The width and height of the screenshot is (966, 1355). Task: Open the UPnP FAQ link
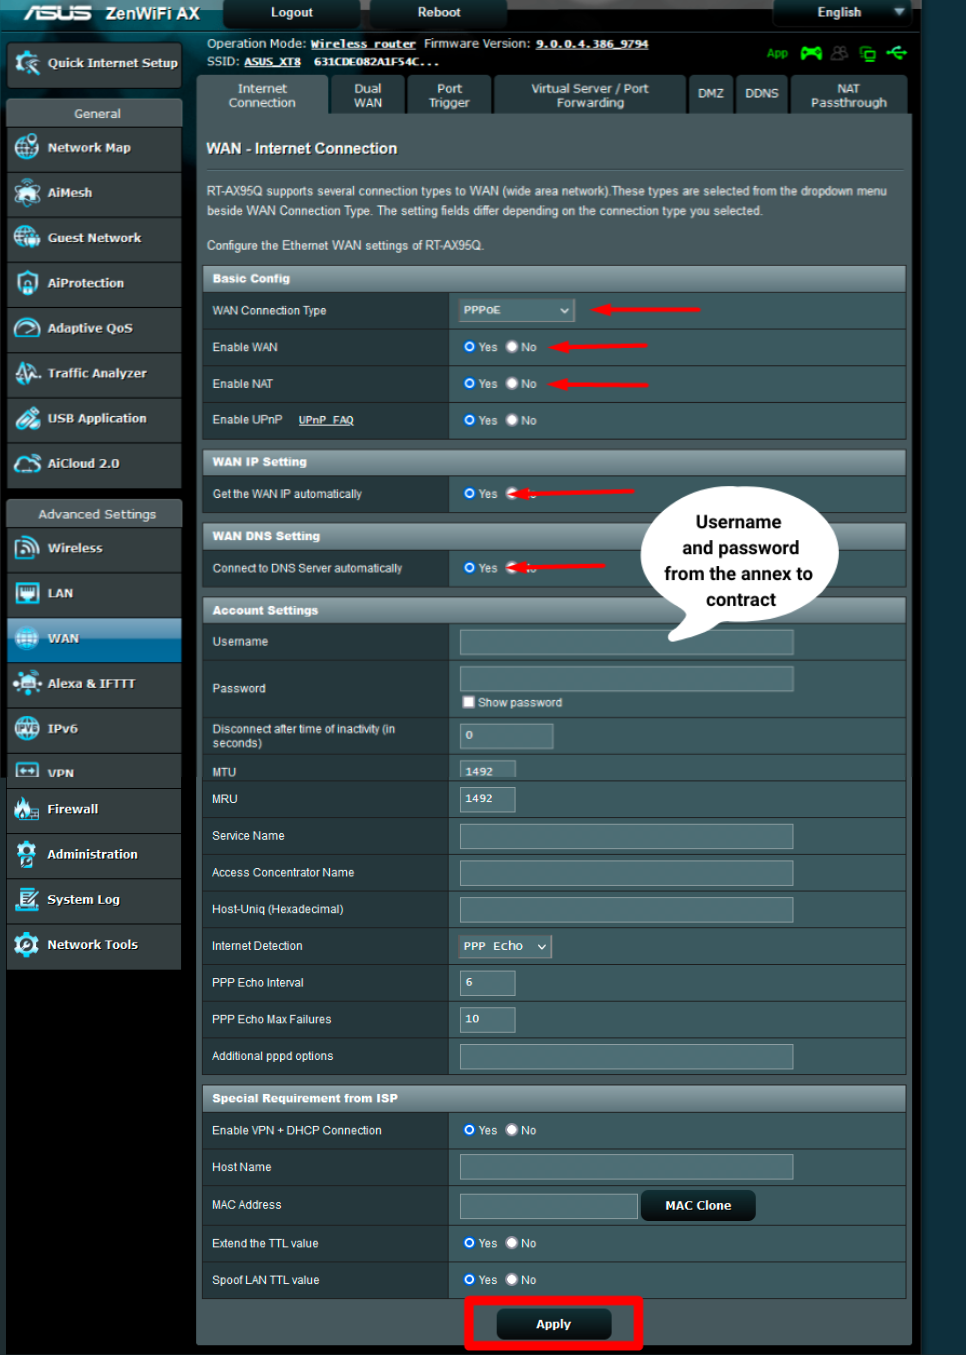click(325, 420)
